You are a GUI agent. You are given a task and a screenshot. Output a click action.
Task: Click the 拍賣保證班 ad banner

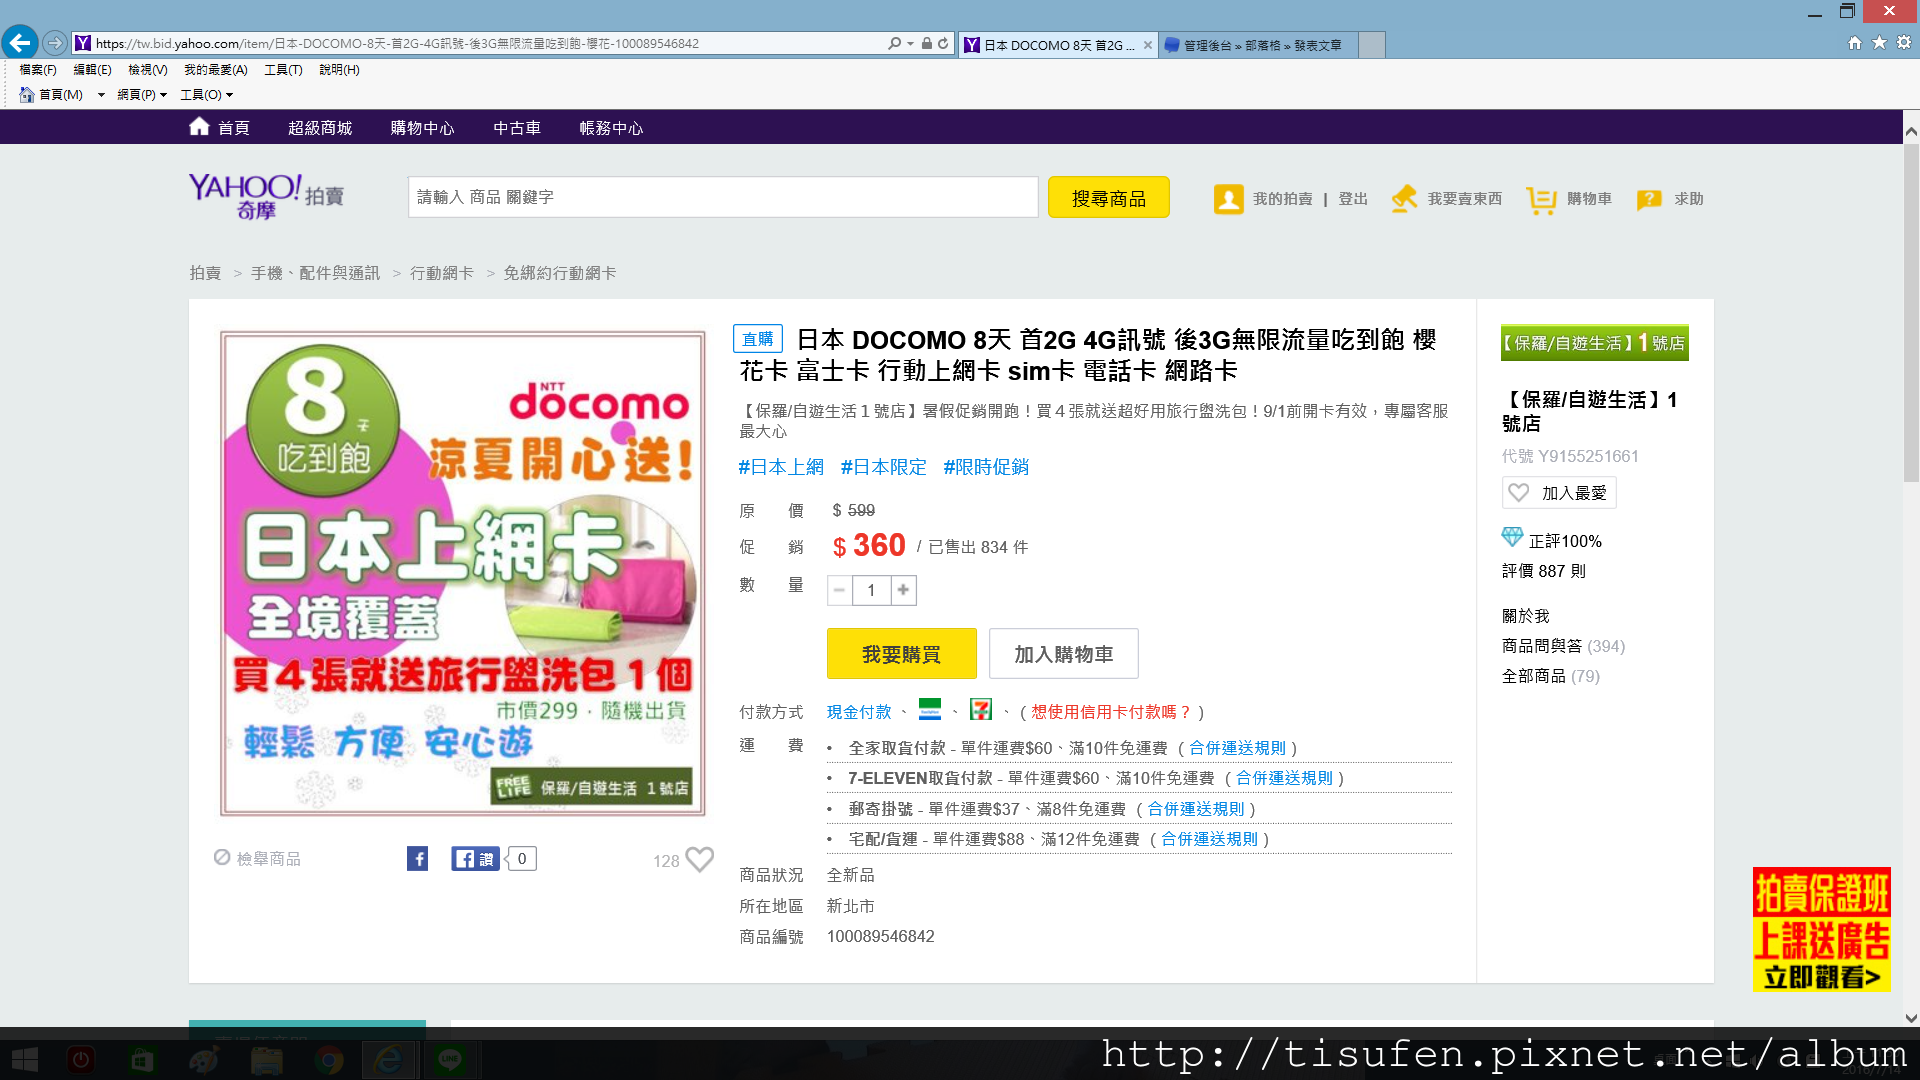[1821, 929]
